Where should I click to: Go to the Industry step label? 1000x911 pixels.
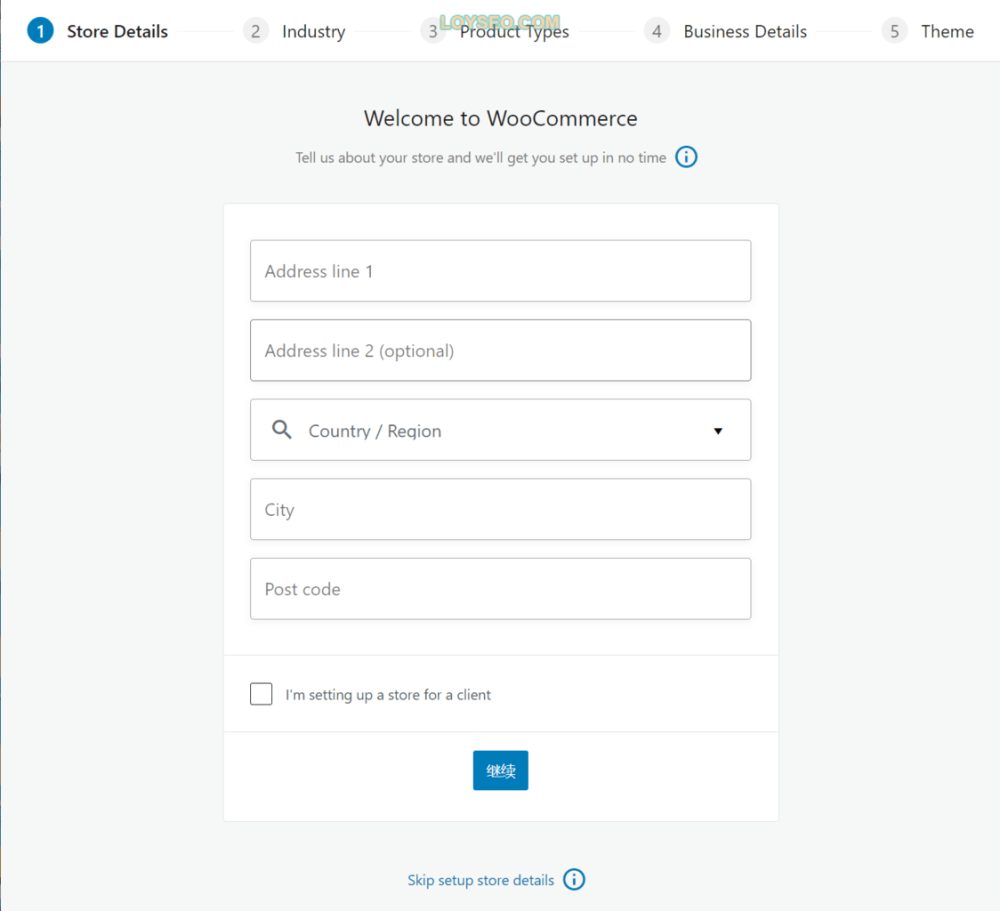pyautogui.click(x=314, y=31)
